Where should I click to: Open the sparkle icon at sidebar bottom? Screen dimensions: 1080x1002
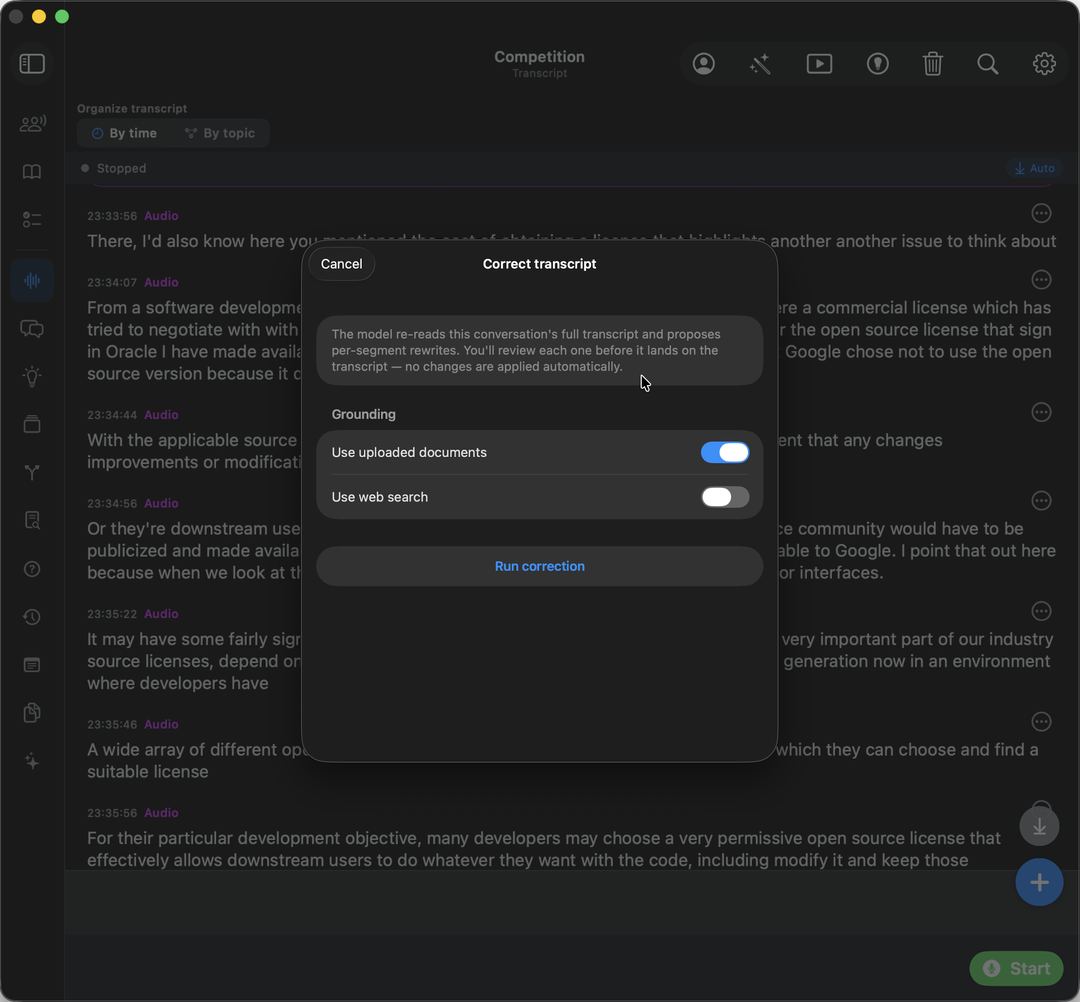[32, 761]
